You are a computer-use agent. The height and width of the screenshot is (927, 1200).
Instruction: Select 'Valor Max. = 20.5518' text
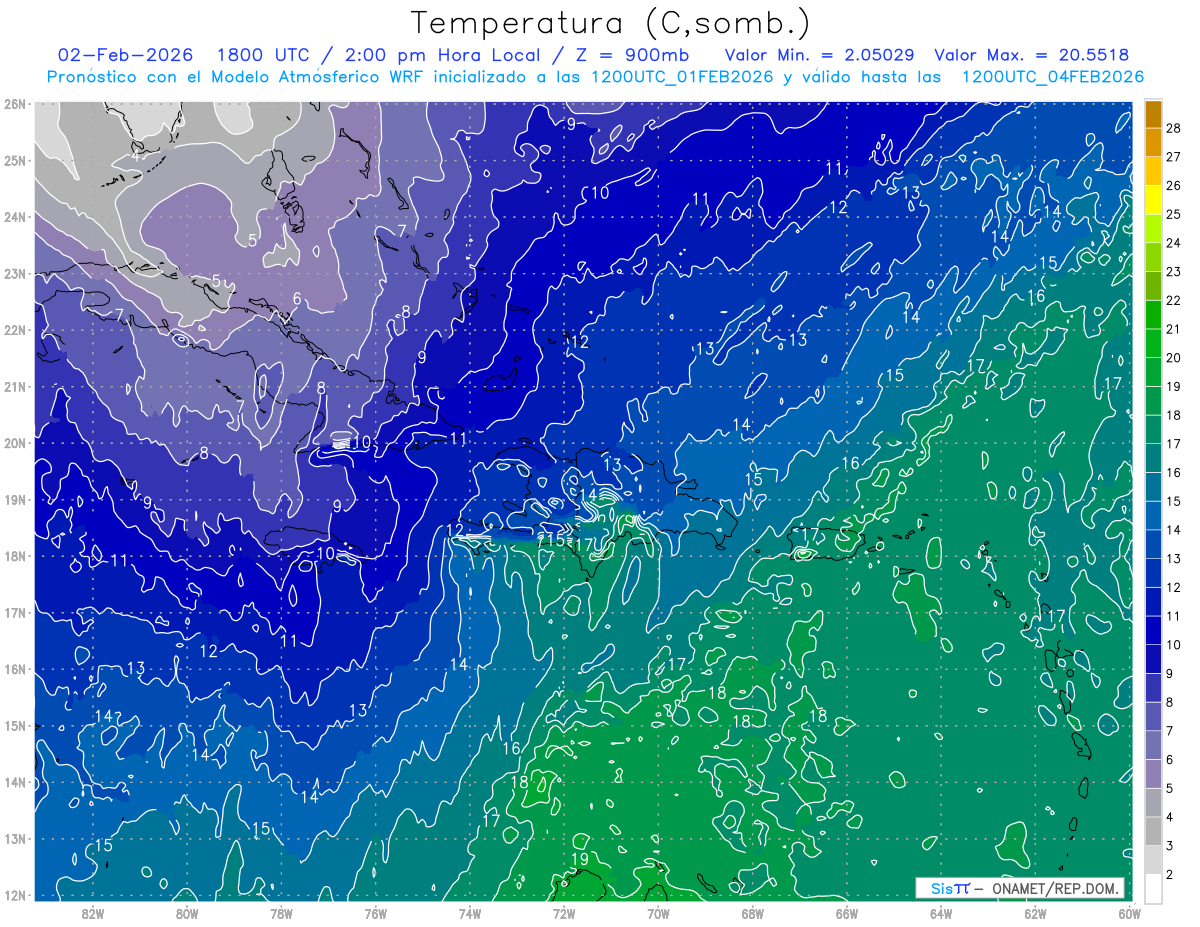1031,56
